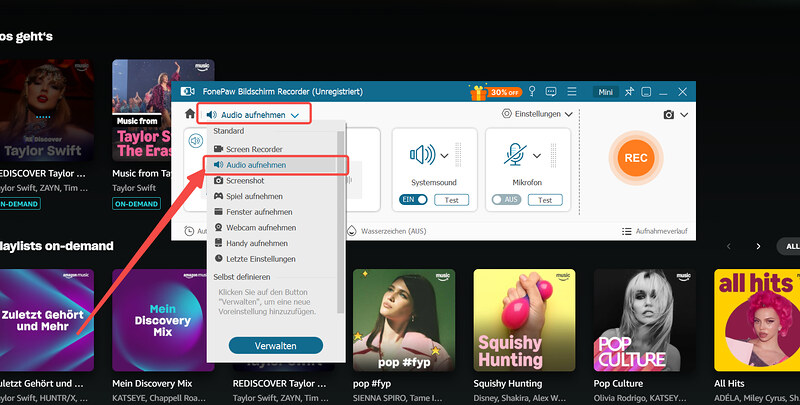This screenshot has height=405, width=800.
Task: Click the artist line 'Disney, Shakira, Alex W...'
Action: tap(519, 398)
